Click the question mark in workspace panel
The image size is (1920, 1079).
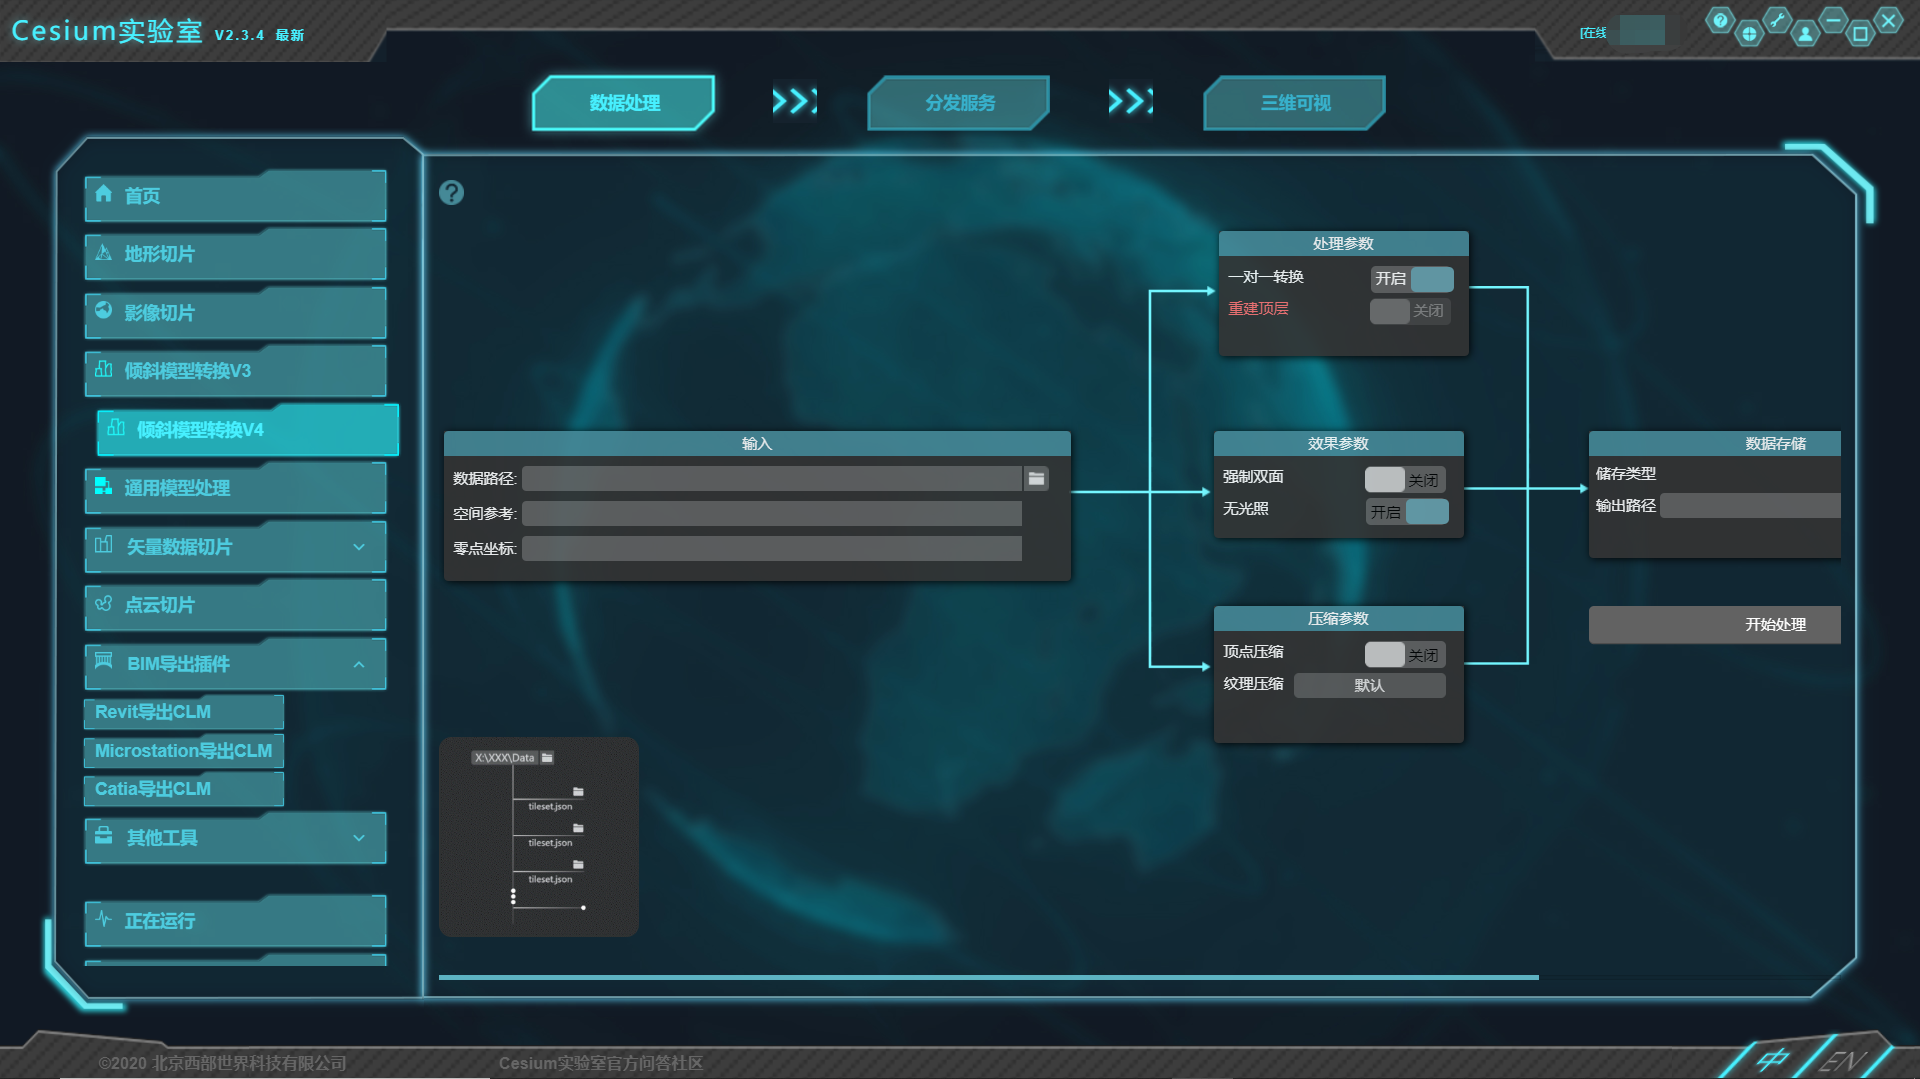point(451,192)
